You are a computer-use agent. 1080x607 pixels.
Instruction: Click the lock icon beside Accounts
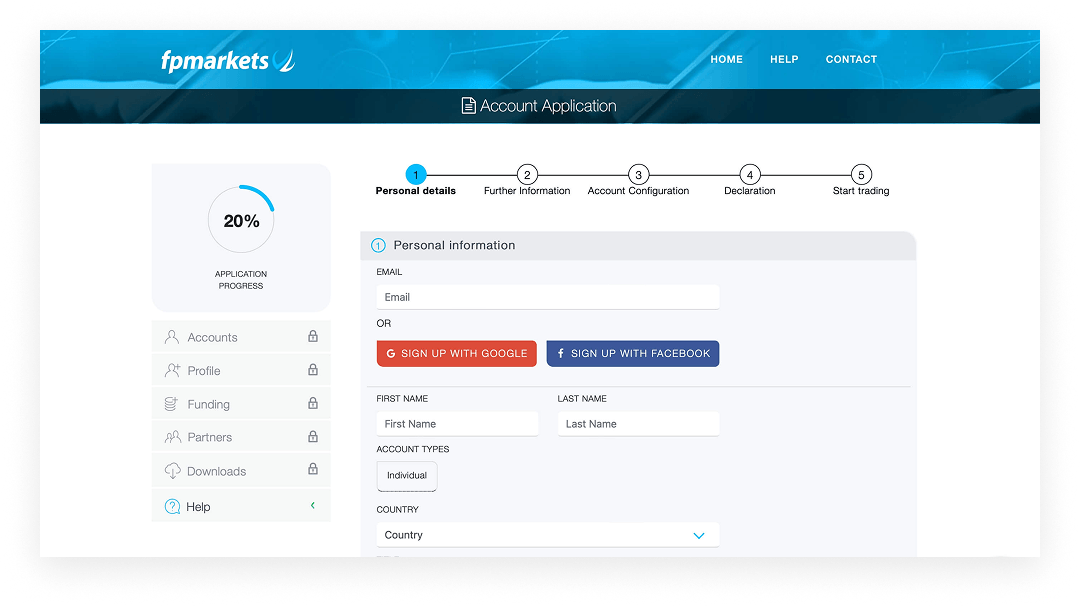313,337
